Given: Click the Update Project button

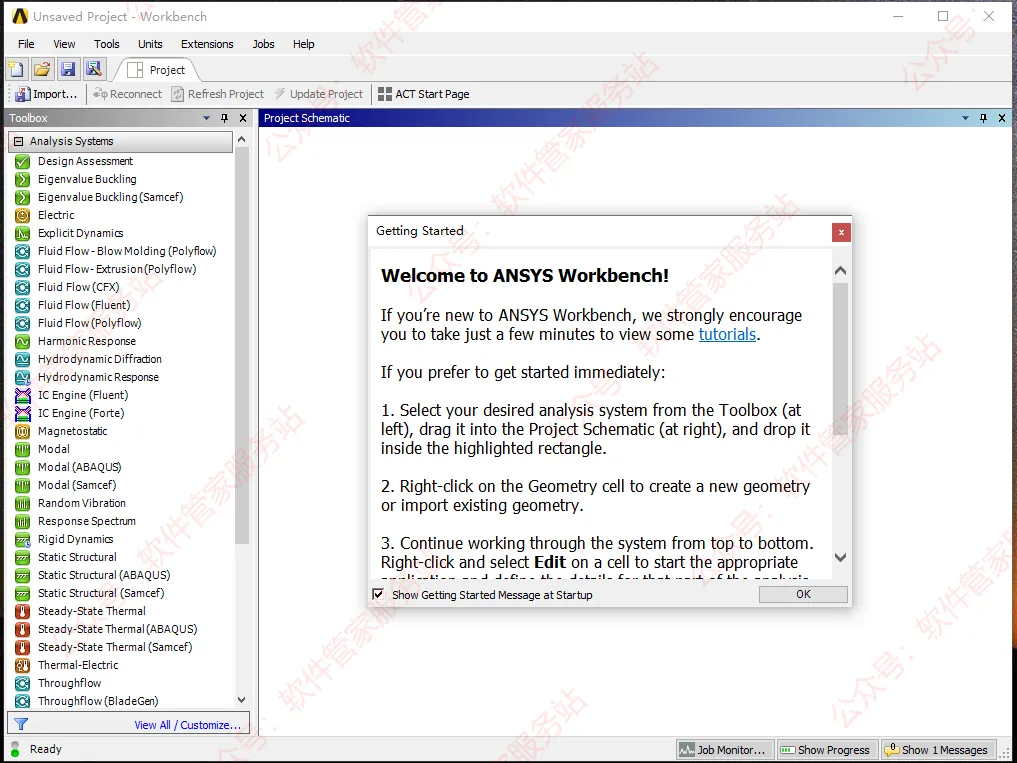Looking at the screenshot, I should (x=318, y=94).
